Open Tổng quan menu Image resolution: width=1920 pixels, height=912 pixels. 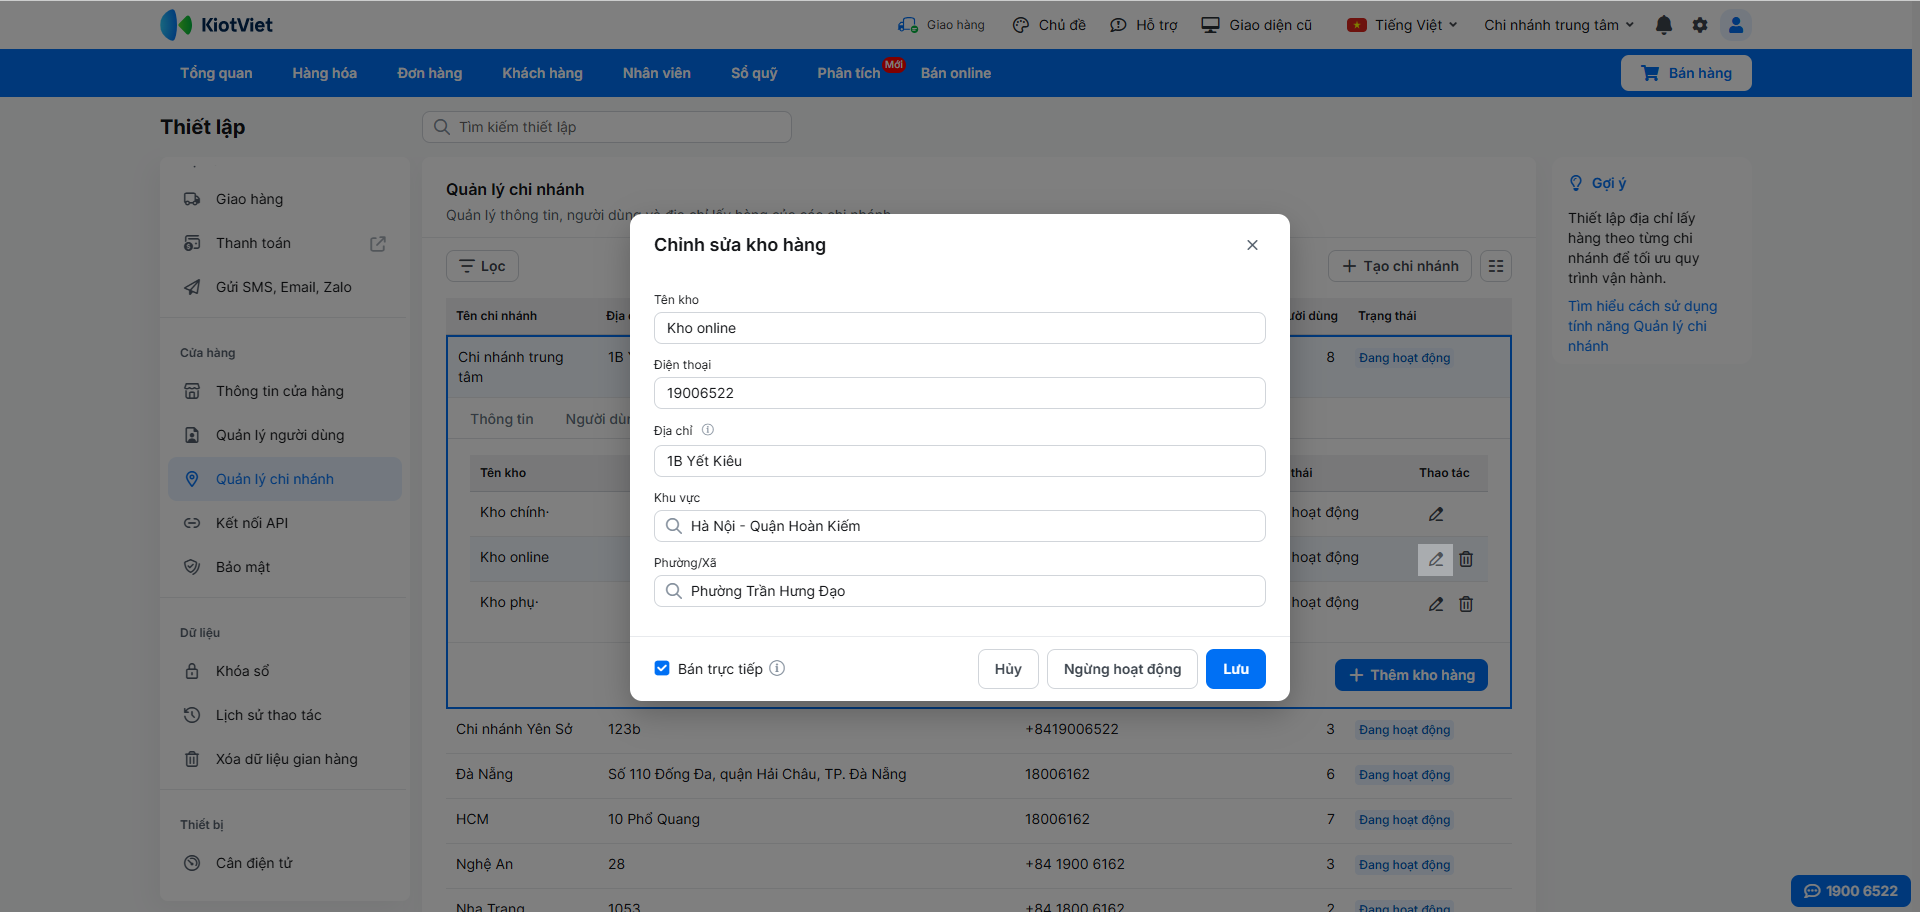pyautogui.click(x=216, y=73)
